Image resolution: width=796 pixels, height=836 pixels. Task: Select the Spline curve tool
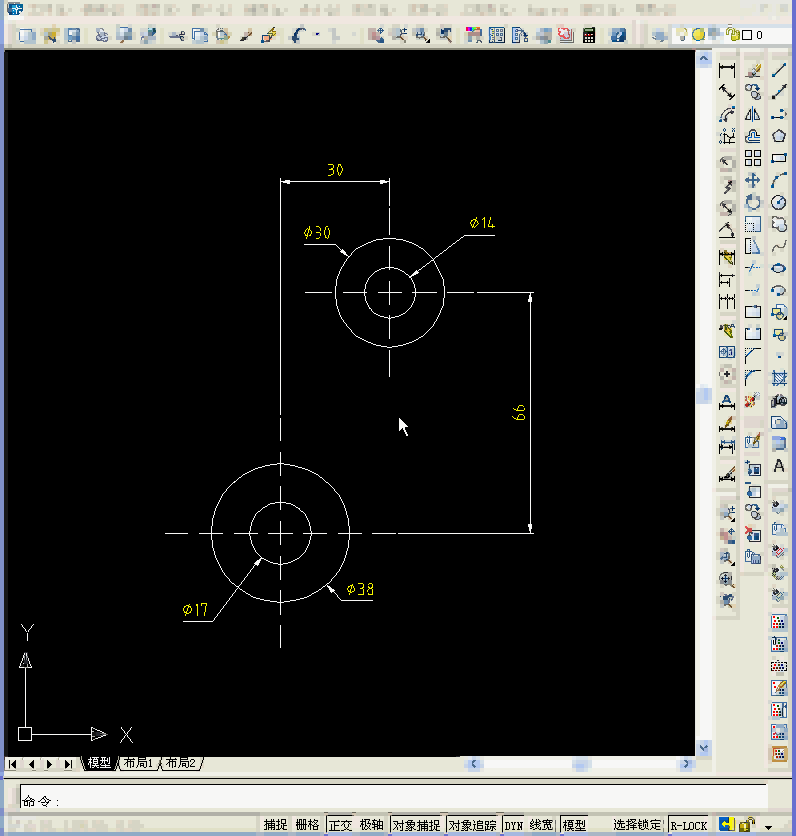[779, 246]
